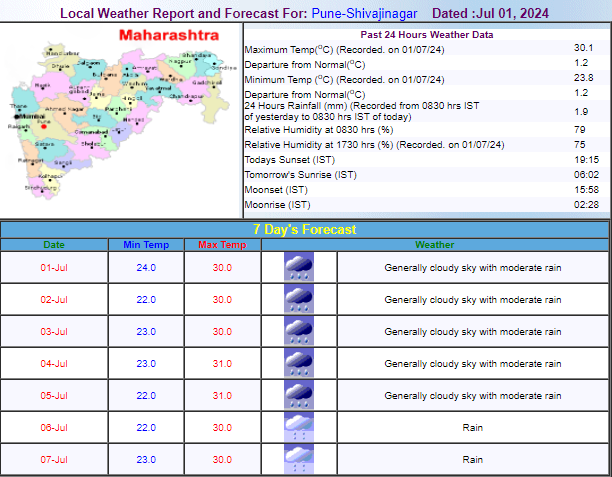612x477 pixels.
Task: Select the Min Temp column header
Action: (146, 245)
